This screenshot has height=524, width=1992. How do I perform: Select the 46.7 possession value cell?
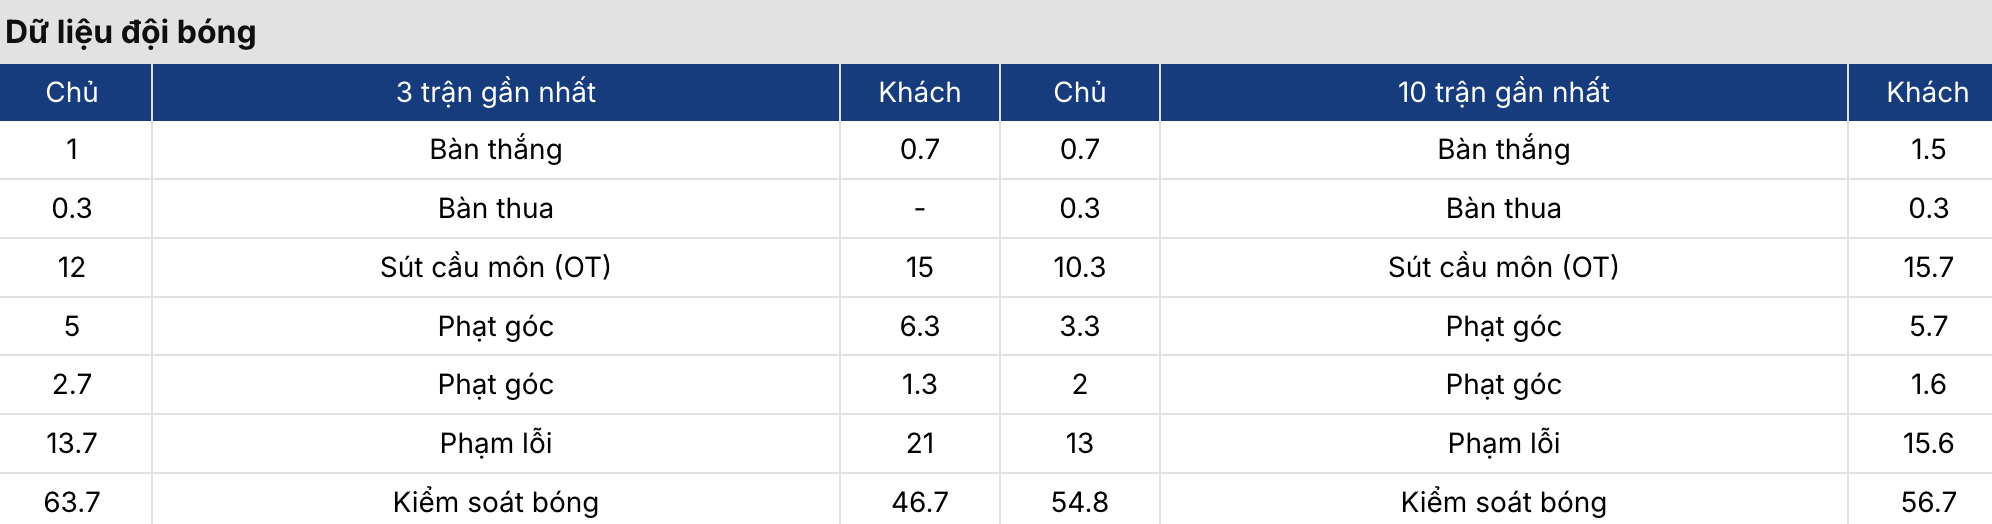pyautogui.click(x=919, y=502)
